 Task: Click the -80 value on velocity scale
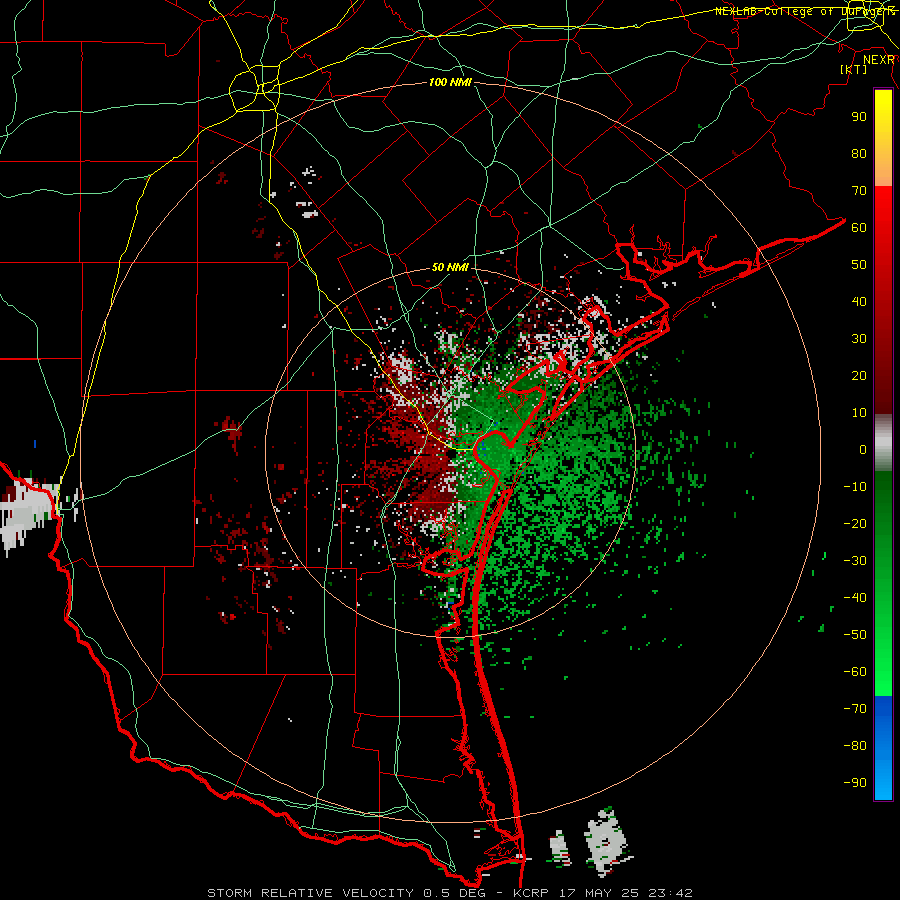click(x=855, y=746)
